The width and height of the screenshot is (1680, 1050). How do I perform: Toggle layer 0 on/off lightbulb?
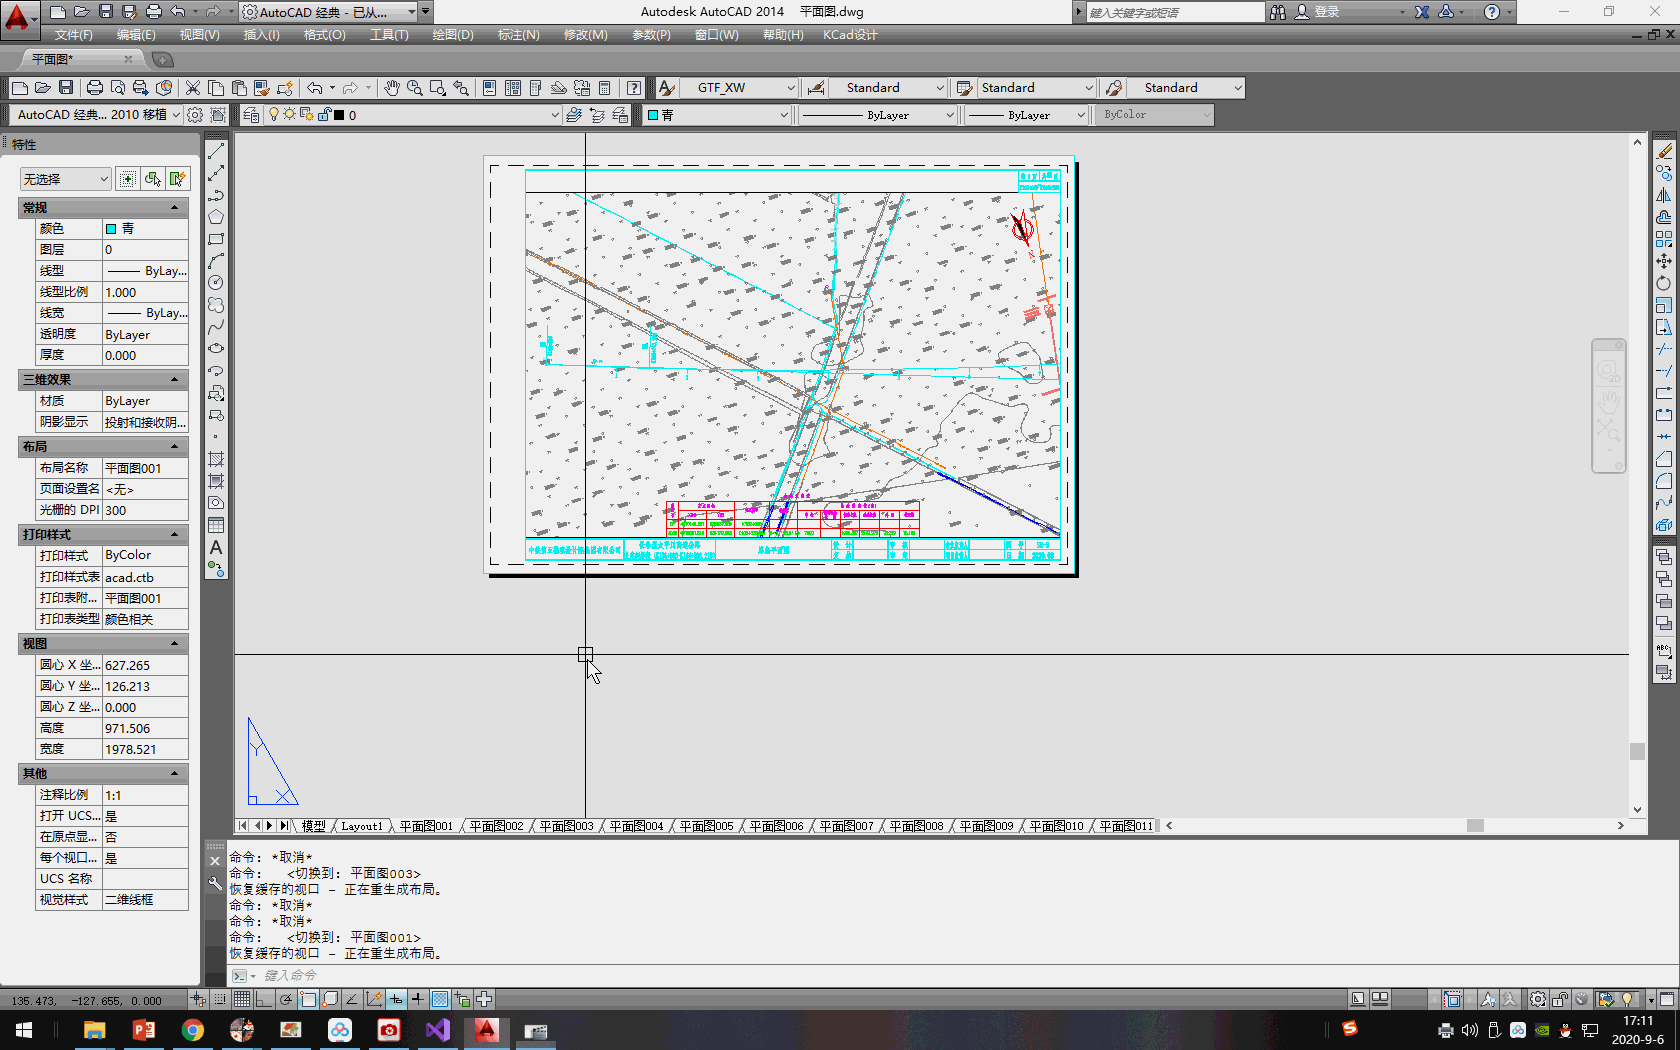274,115
